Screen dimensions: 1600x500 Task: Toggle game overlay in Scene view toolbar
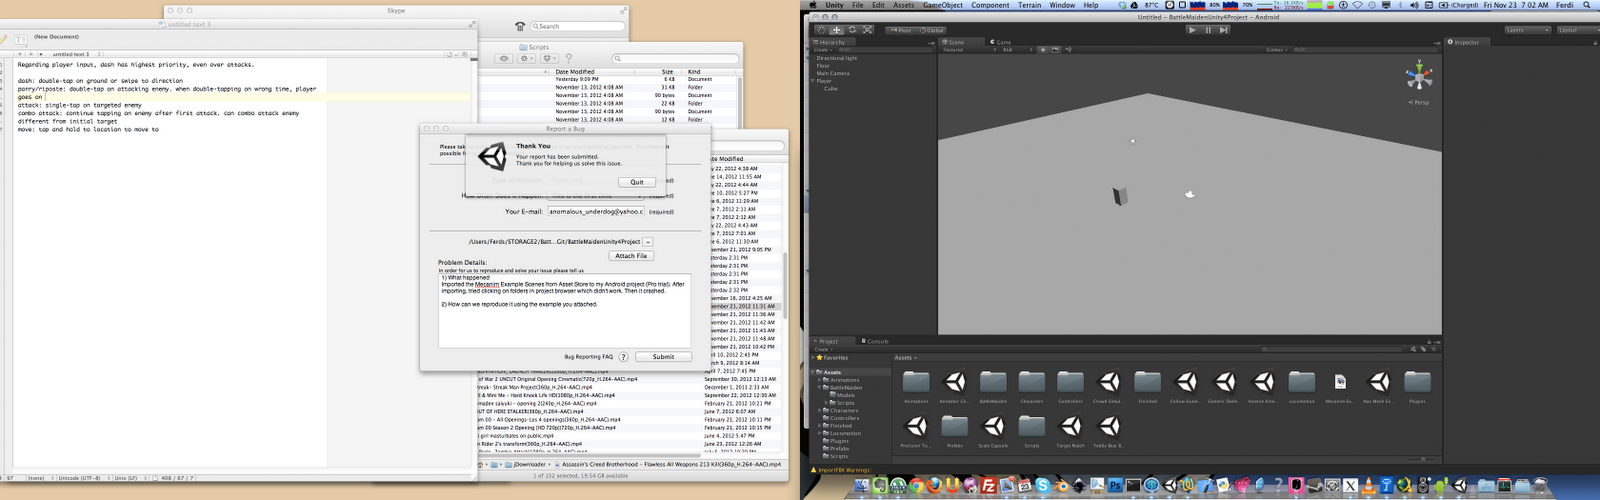click(1055, 49)
